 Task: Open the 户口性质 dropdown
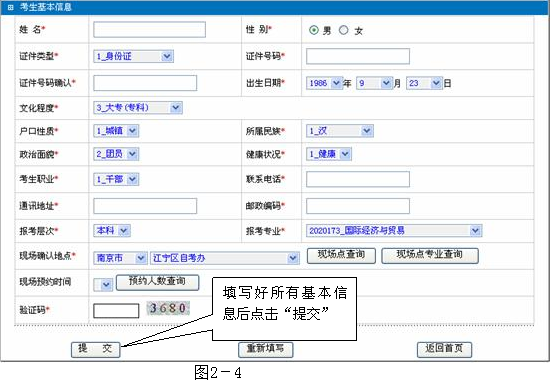tap(116, 131)
